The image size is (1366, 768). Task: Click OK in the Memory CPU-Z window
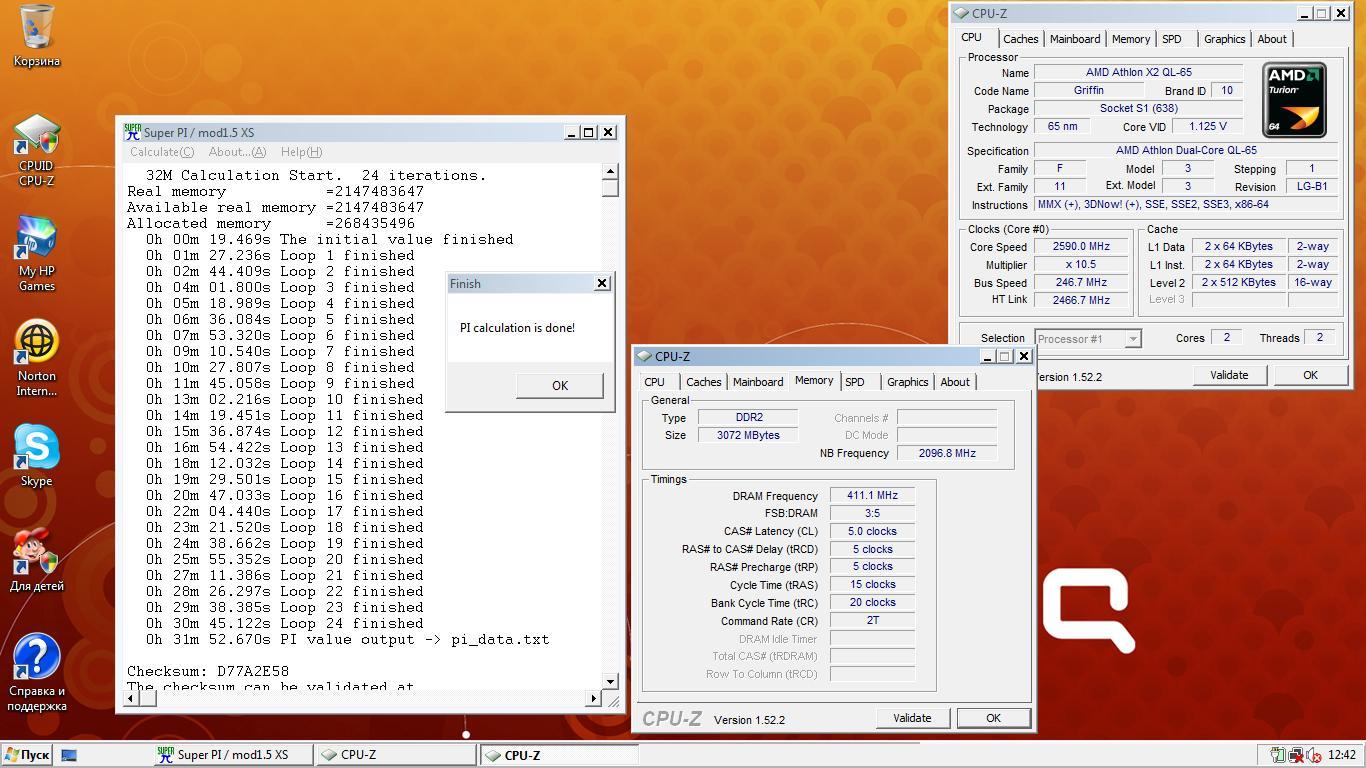[x=993, y=718]
